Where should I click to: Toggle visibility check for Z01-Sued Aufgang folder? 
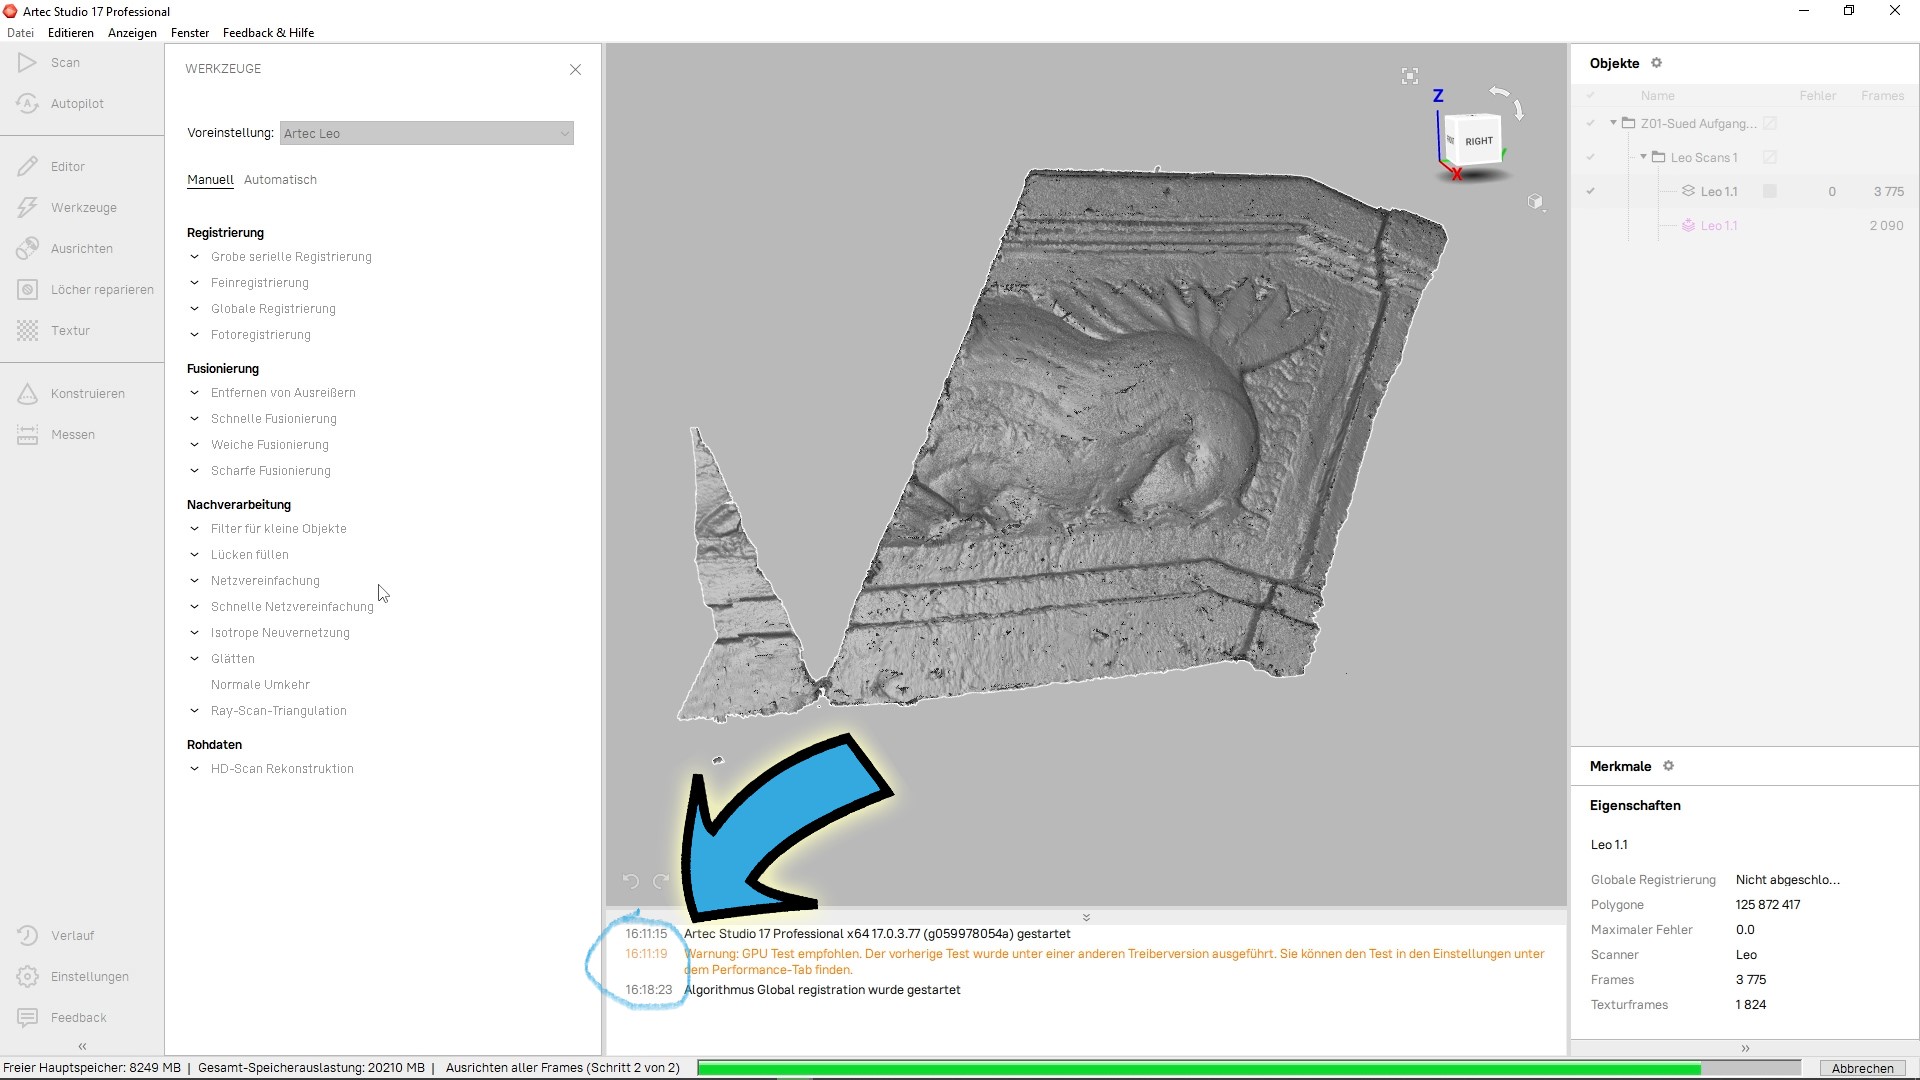tap(1590, 124)
